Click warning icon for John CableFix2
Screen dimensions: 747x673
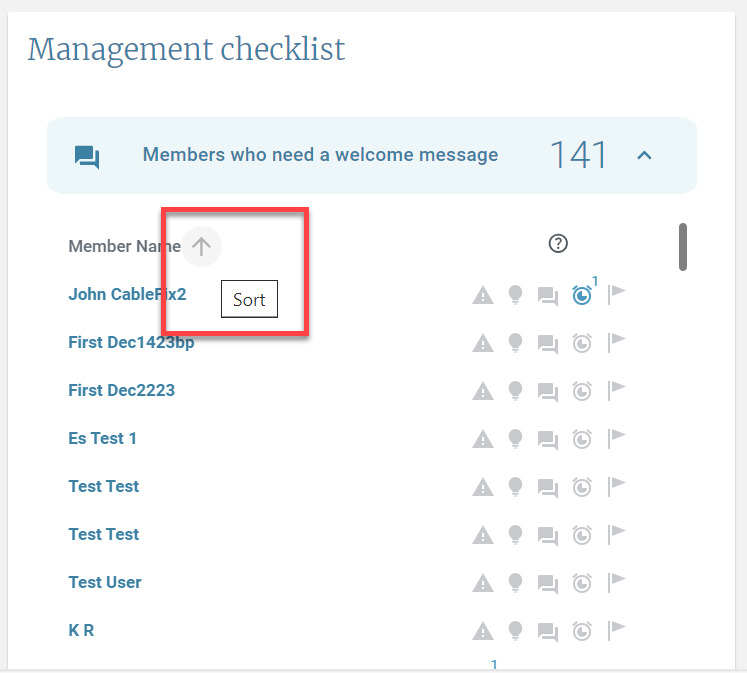click(483, 295)
